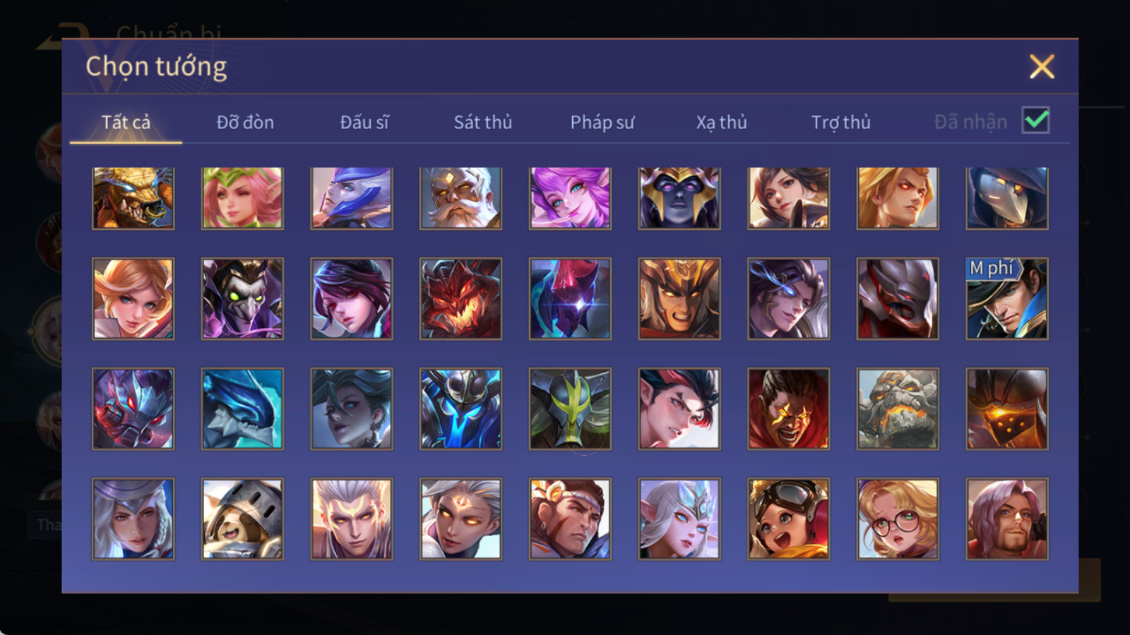Select the red fiery demon hero portrait
This screenshot has width=1130, height=635.
461,298
